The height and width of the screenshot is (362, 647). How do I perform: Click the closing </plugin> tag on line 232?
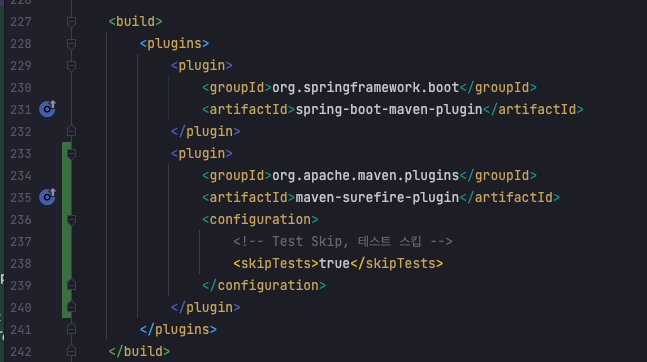(205, 131)
